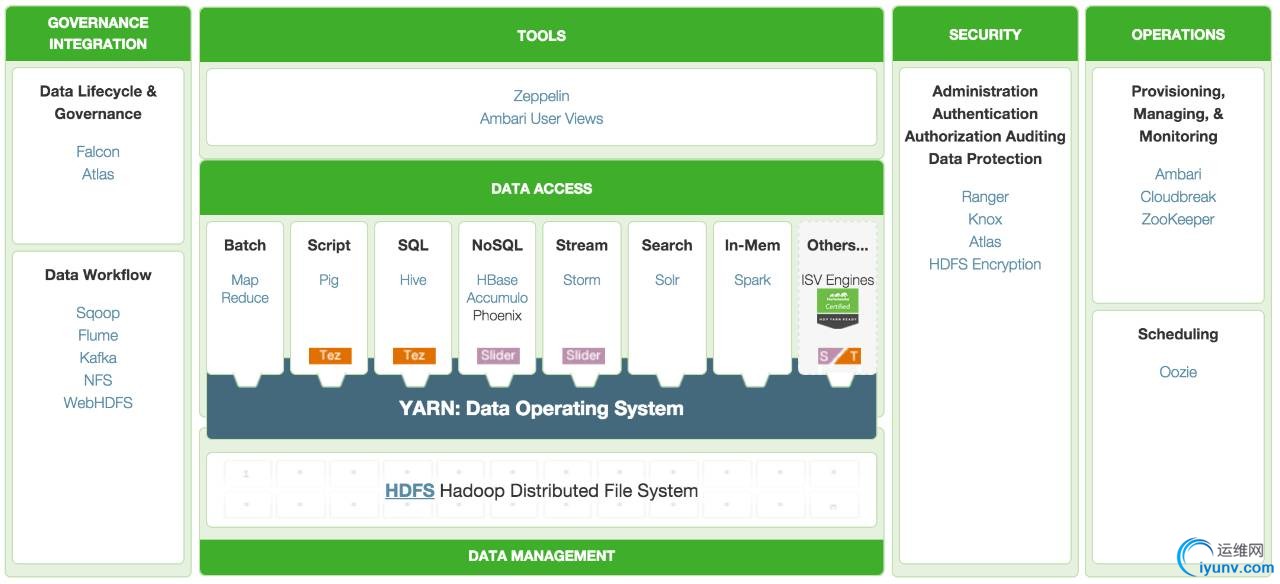Open Spark in the In-Mem column

pos(752,280)
